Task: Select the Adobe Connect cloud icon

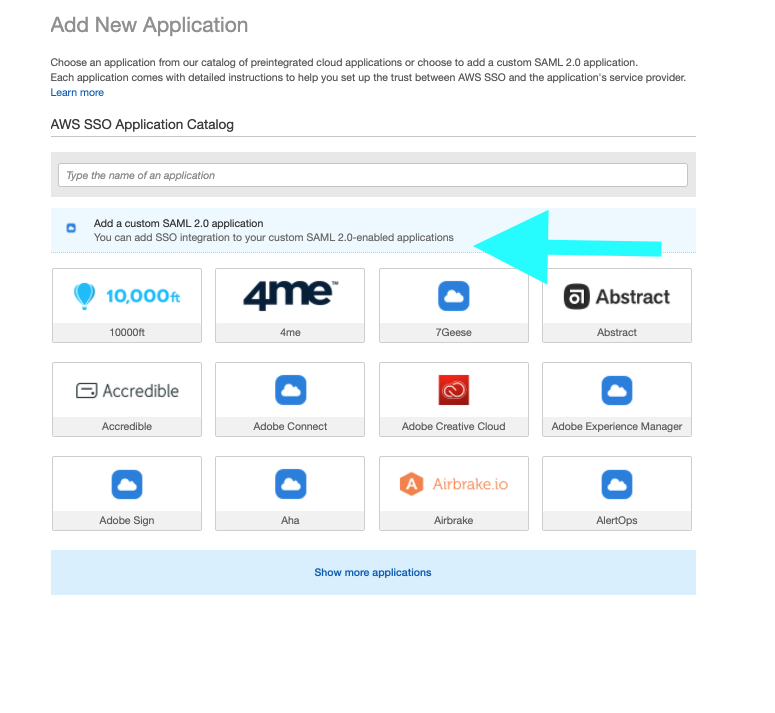Action: [x=290, y=390]
